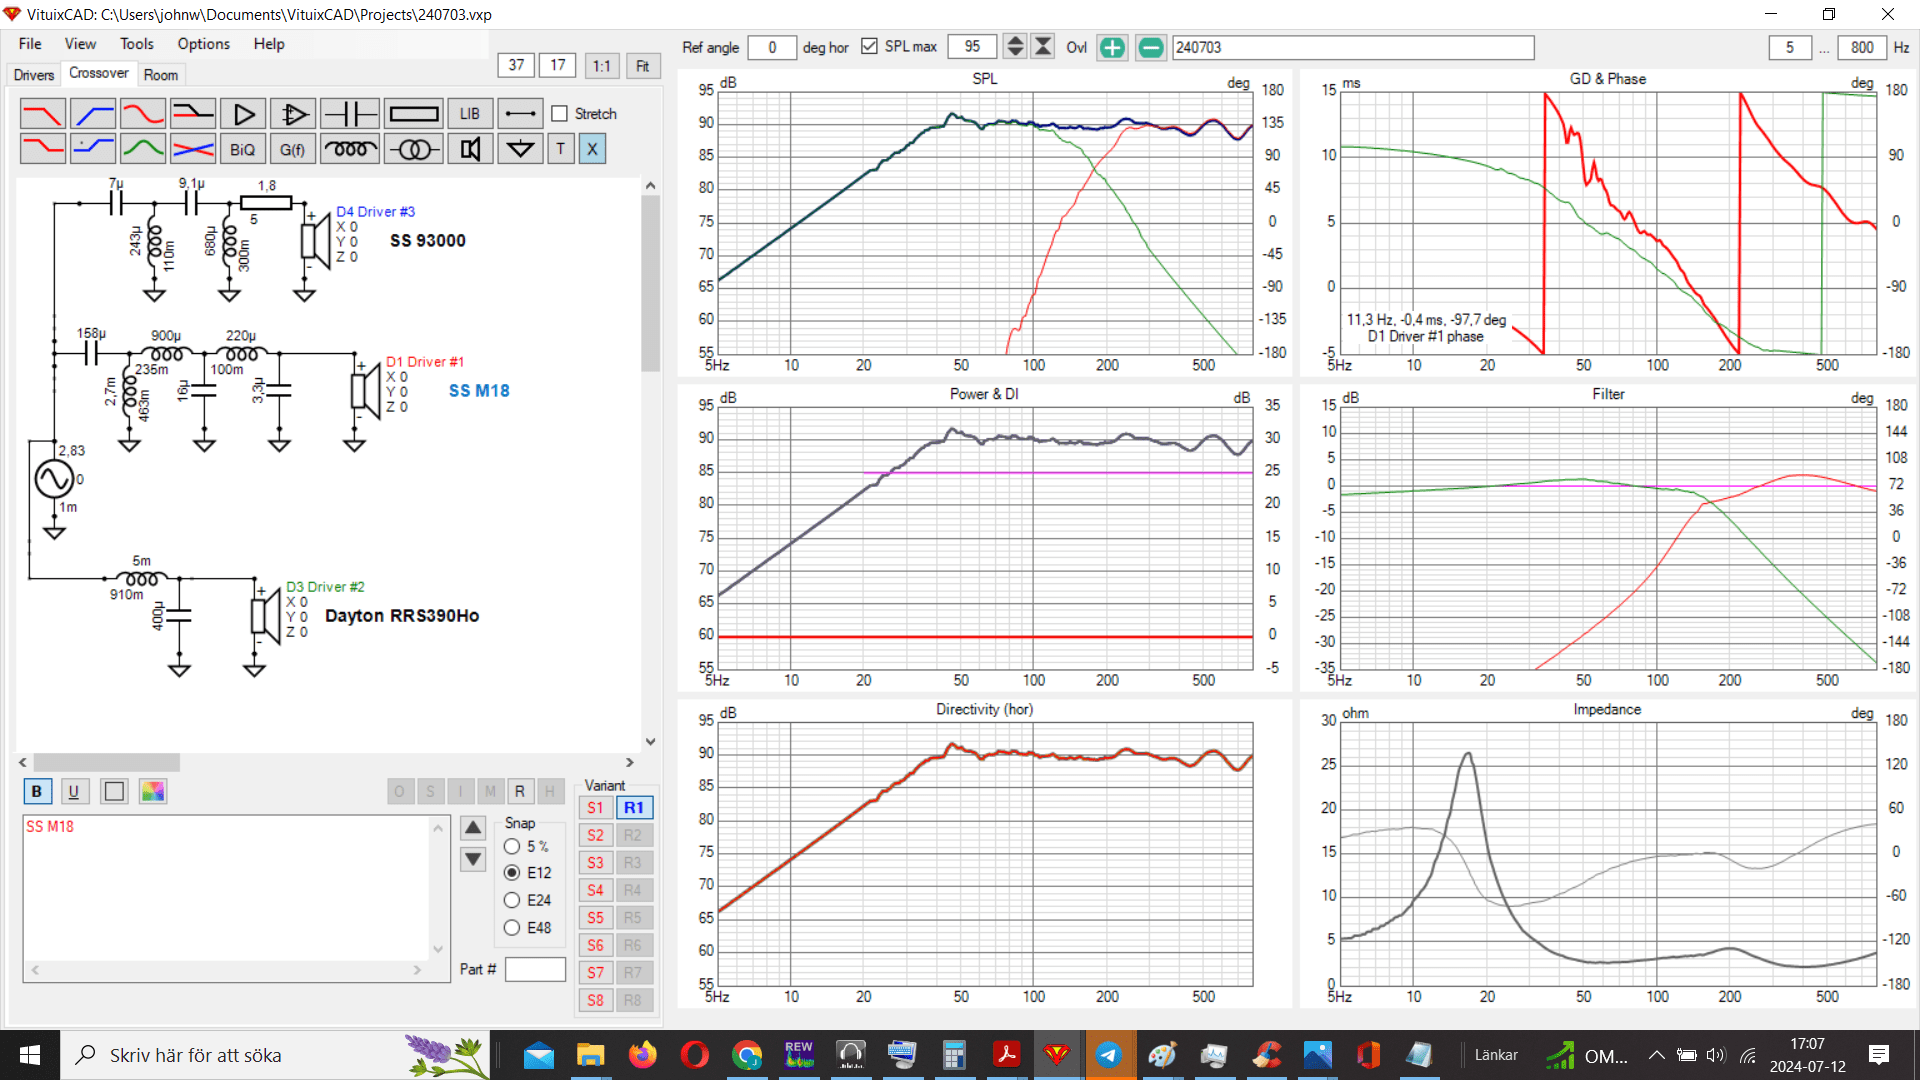Click schematic horizontal scrollbar thumb

(106, 762)
